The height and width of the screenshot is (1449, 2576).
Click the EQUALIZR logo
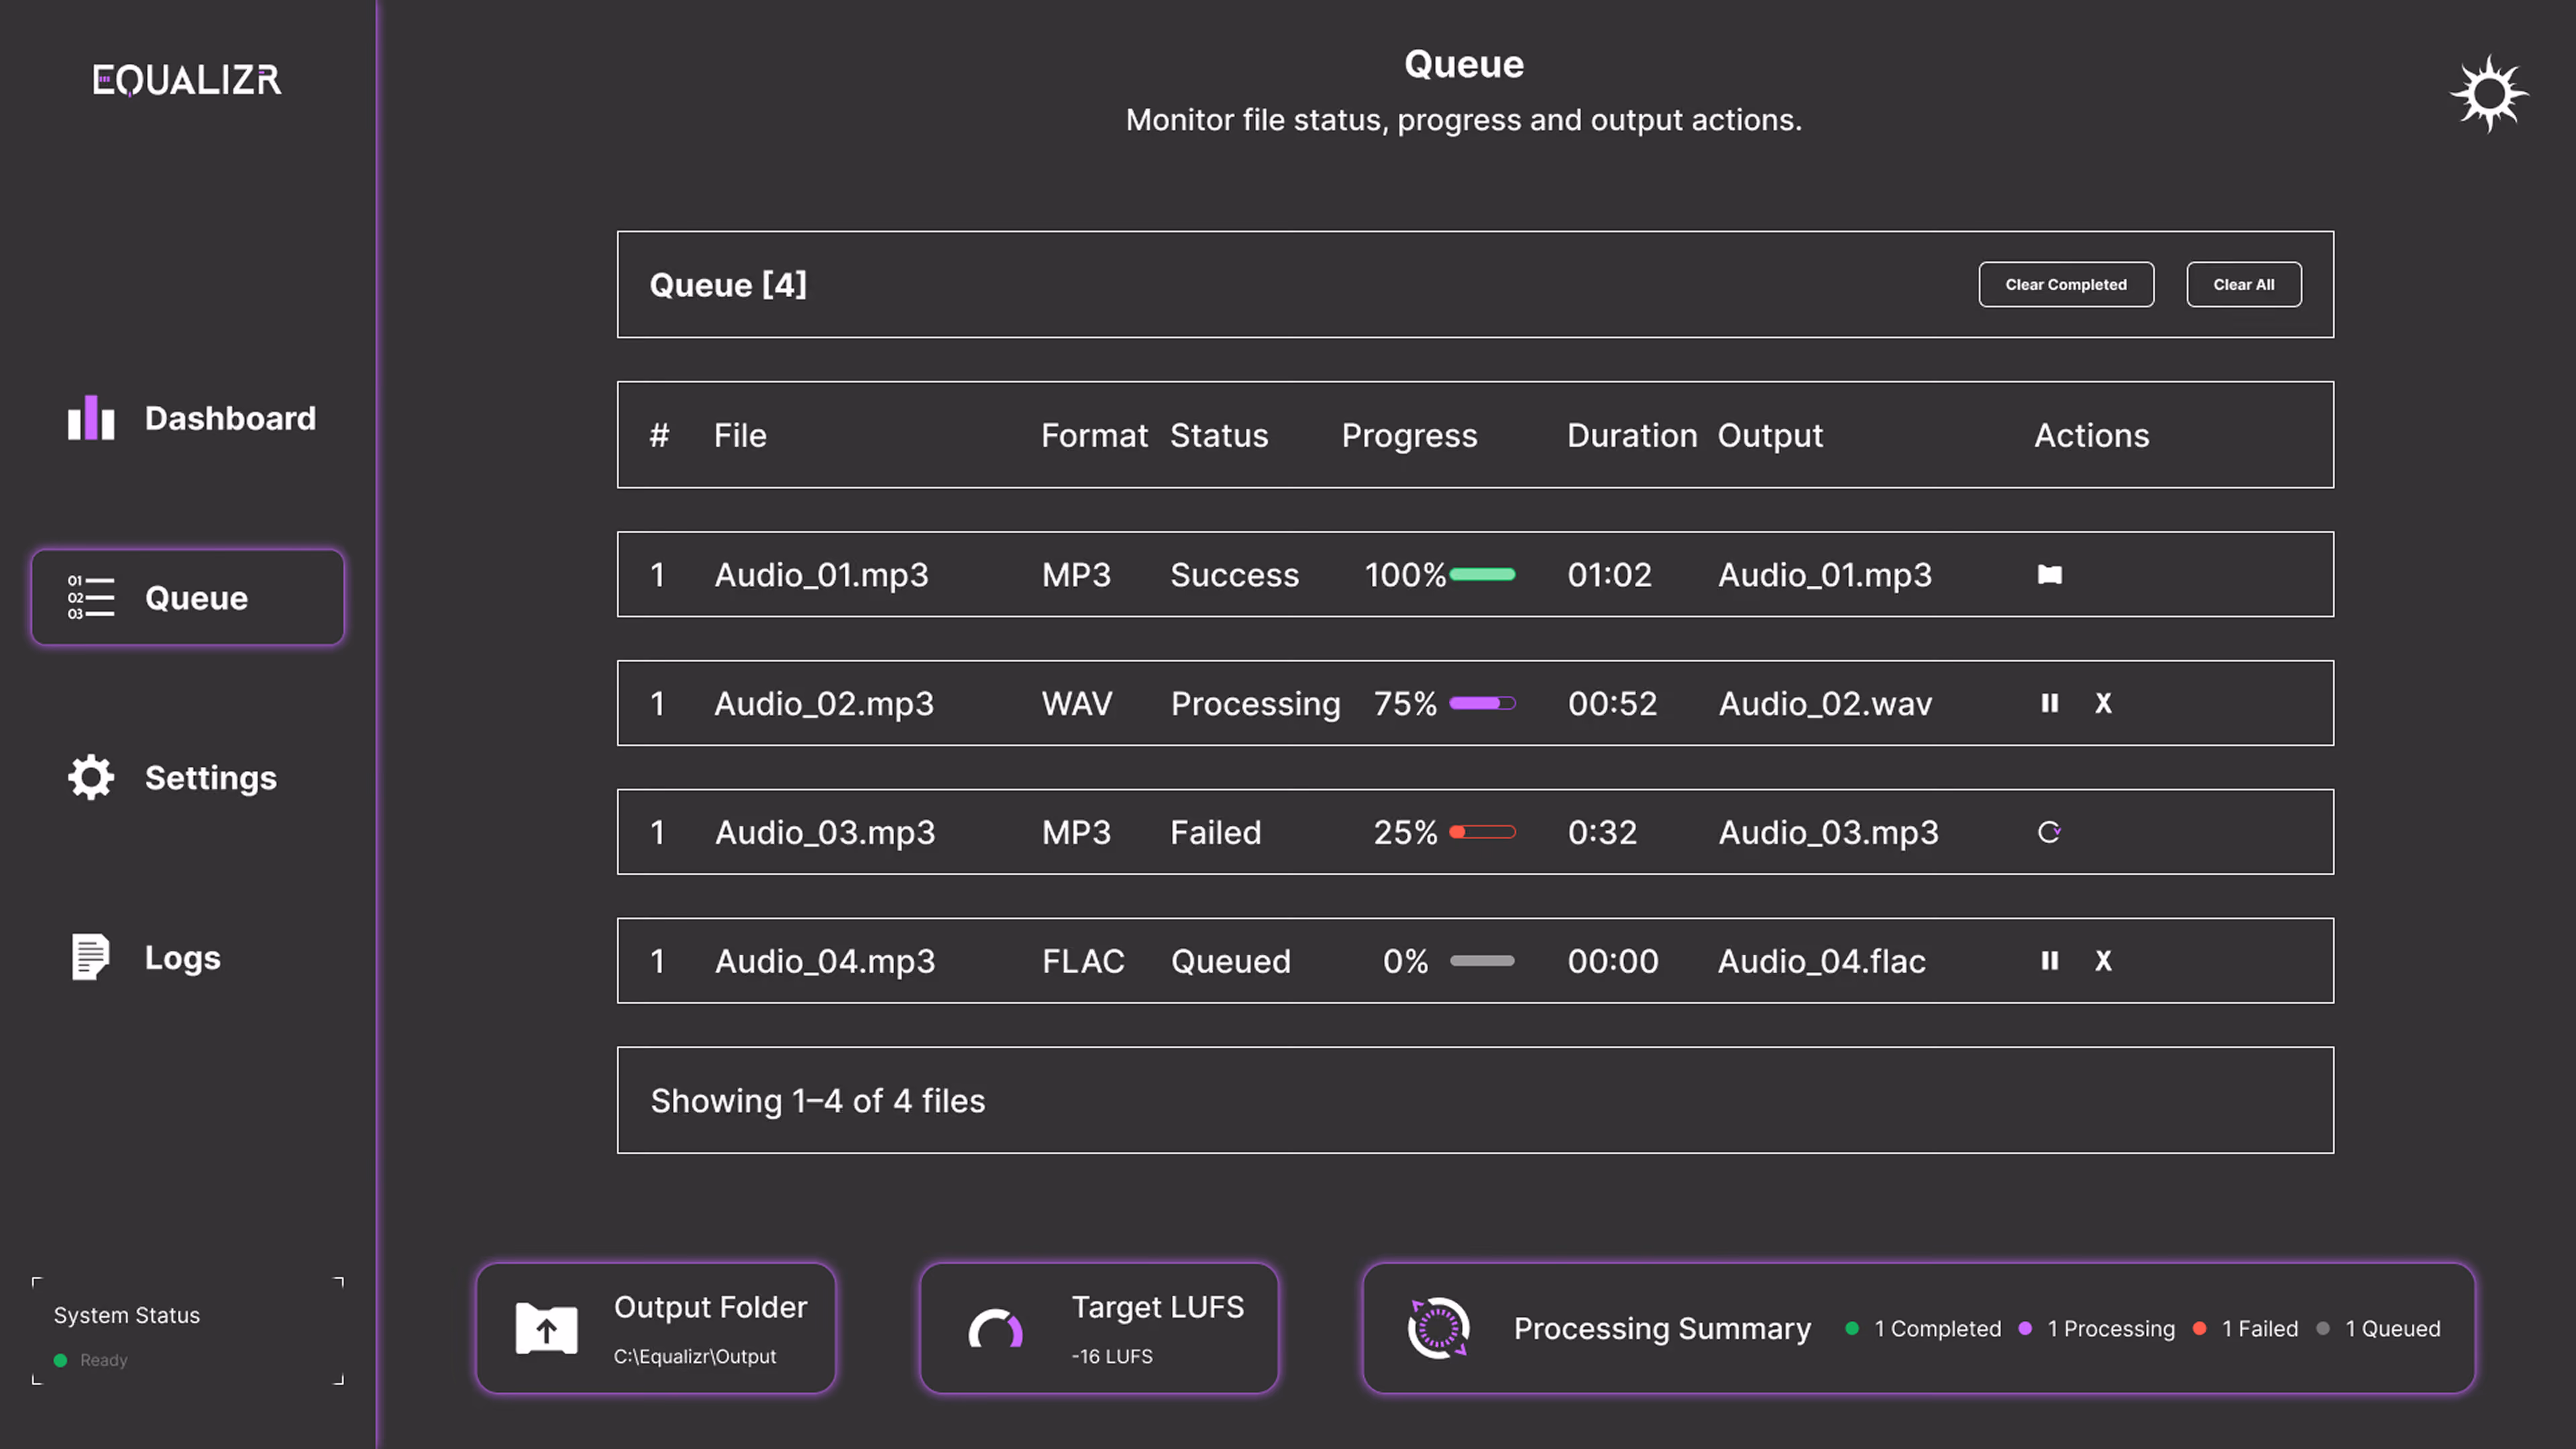pyautogui.click(x=187, y=80)
